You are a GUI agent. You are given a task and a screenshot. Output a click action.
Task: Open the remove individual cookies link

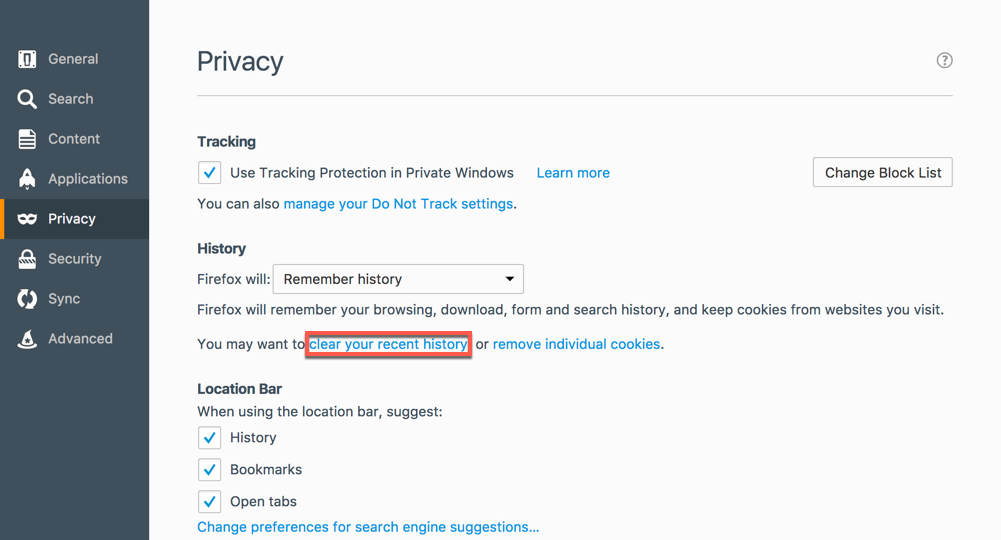coord(576,344)
